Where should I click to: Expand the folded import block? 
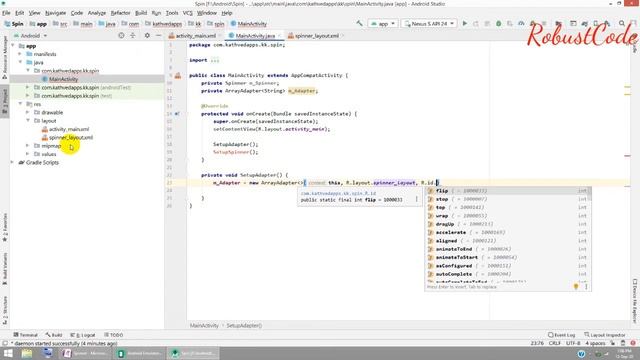pyautogui.click(x=215, y=60)
